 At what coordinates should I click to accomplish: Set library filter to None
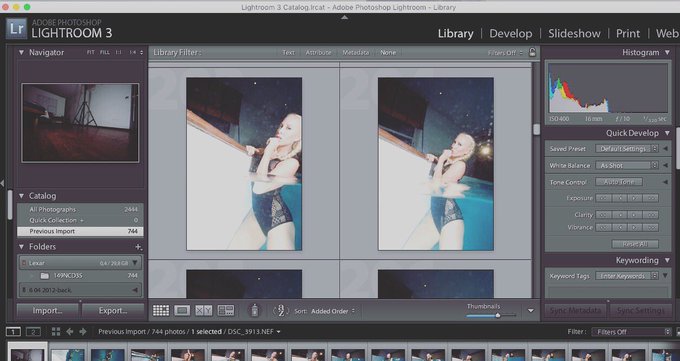coord(388,53)
